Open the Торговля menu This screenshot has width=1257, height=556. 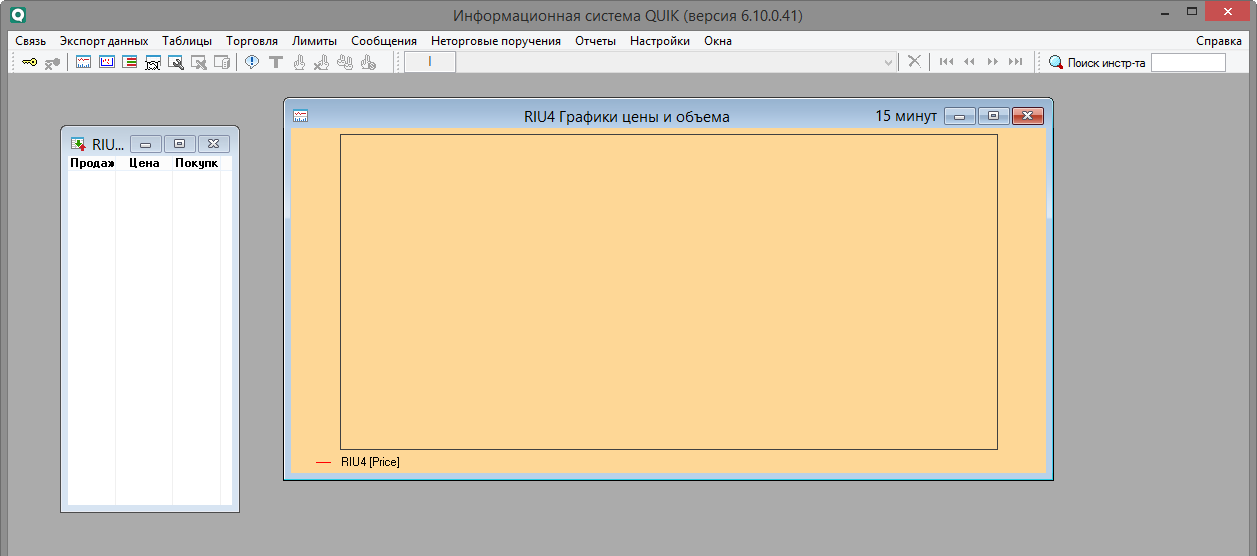(x=252, y=41)
